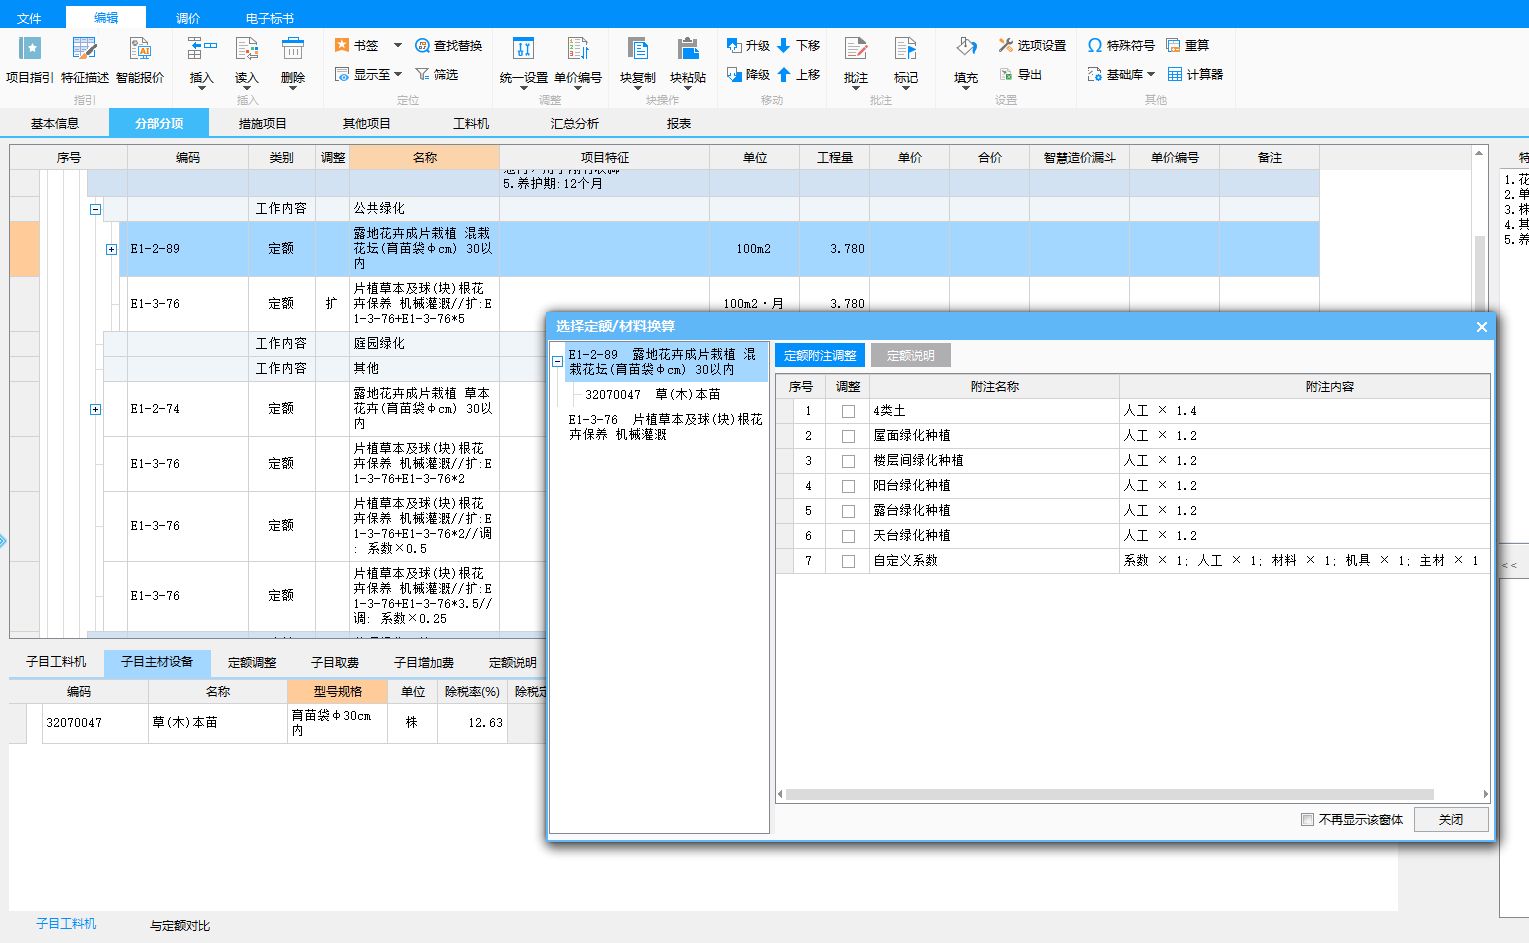Enable 不再显示该窗体 checkbox

[x=1307, y=820]
